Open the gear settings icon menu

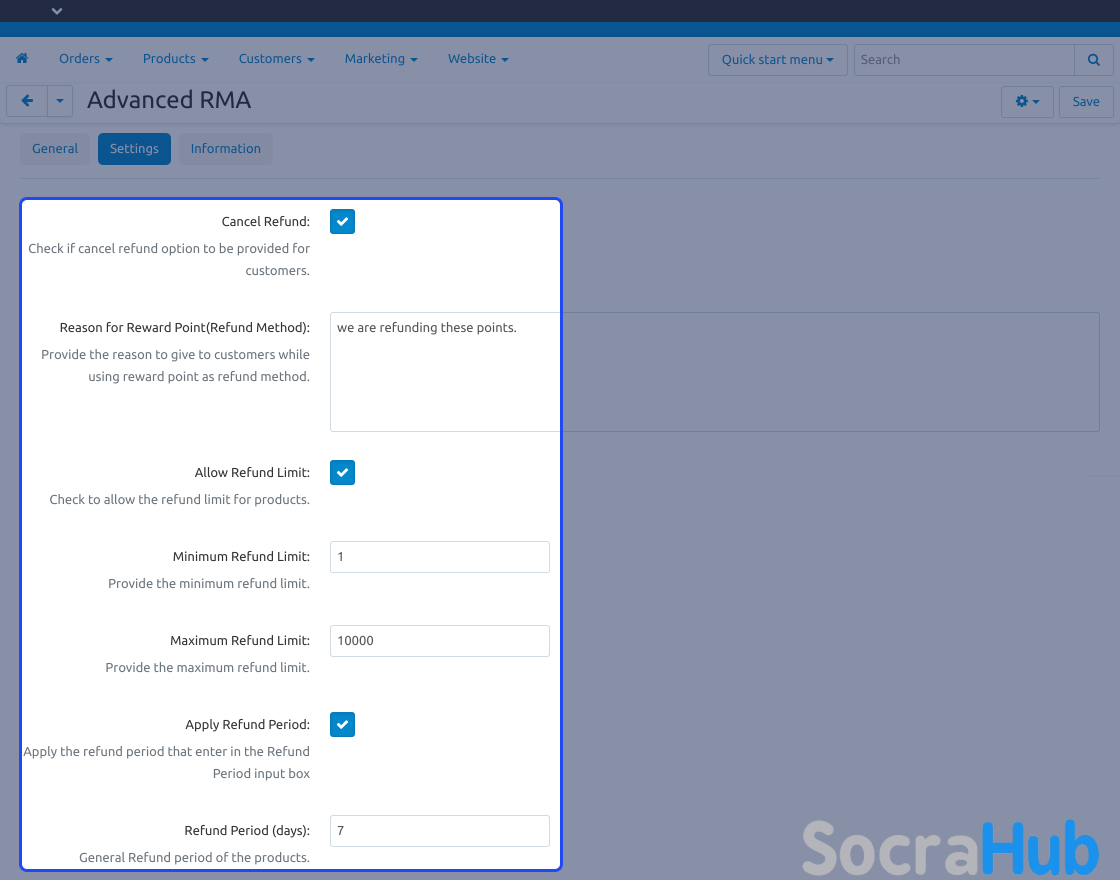tap(1026, 101)
